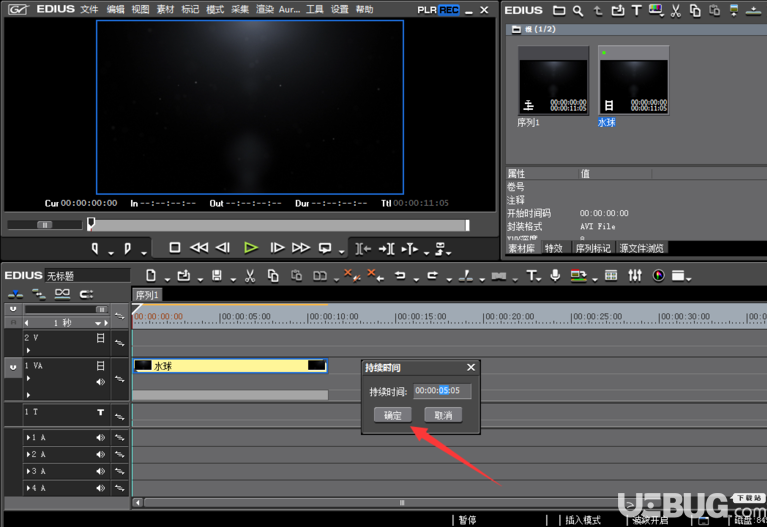Click 取消 in duration dialog
The image size is (767, 527).
443,415
